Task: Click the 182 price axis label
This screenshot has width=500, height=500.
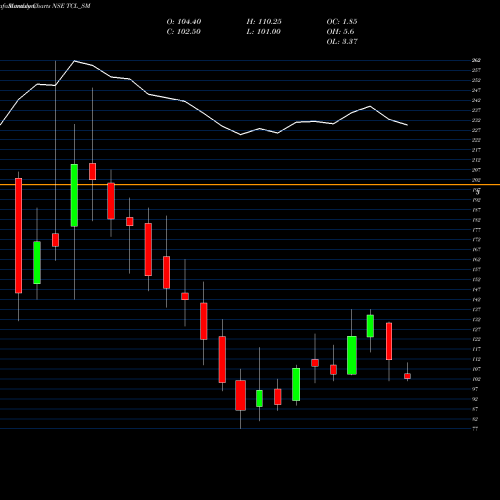Action: [476, 220]
